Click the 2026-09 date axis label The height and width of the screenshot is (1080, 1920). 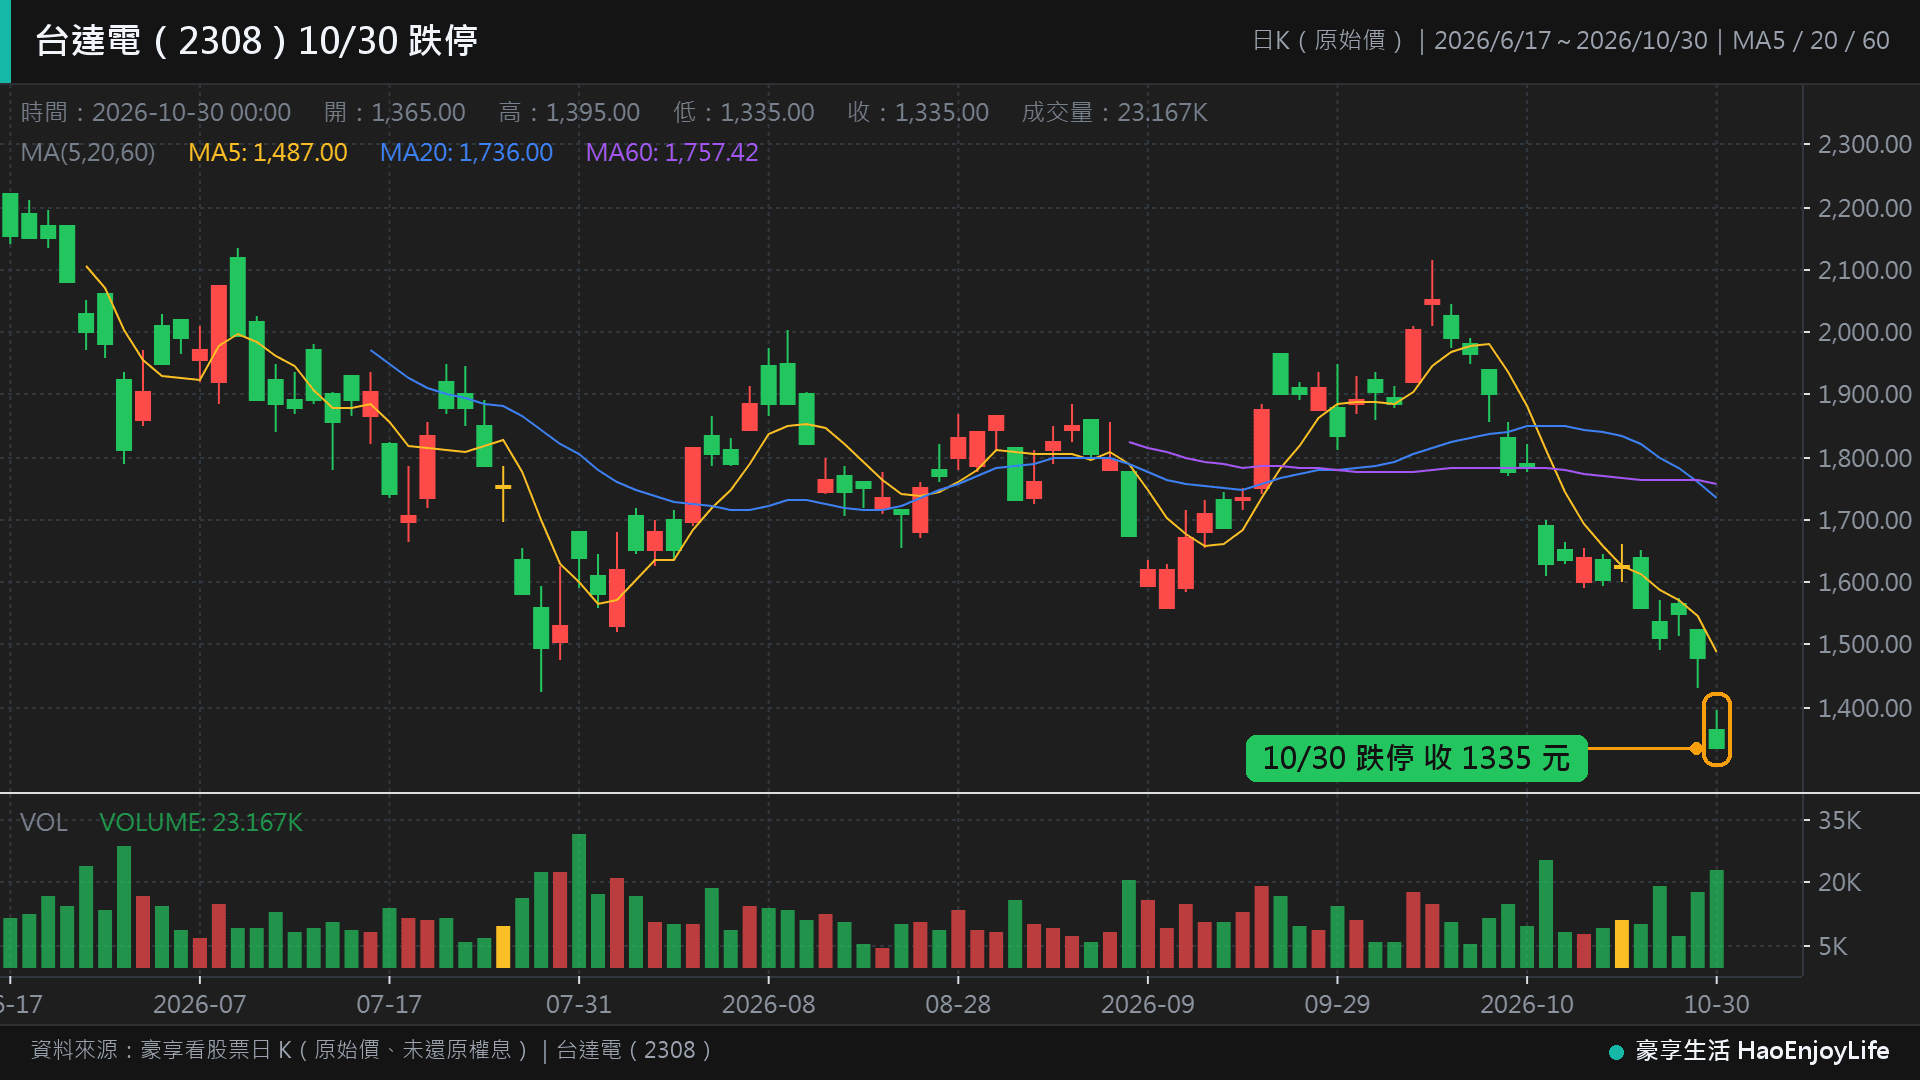[x=1147, y=1004]
